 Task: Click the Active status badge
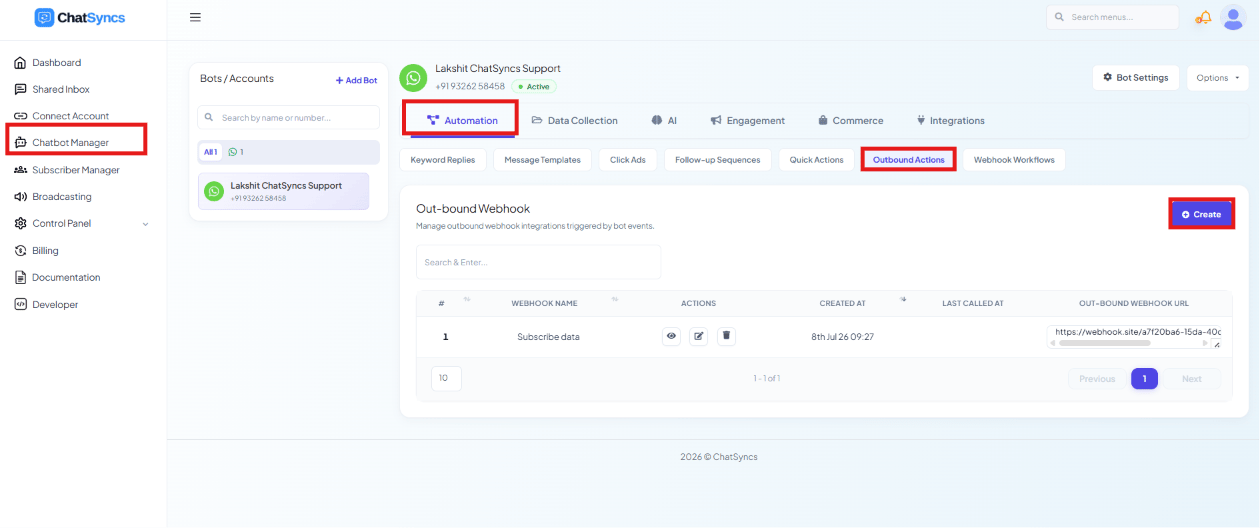pos(534,87)
